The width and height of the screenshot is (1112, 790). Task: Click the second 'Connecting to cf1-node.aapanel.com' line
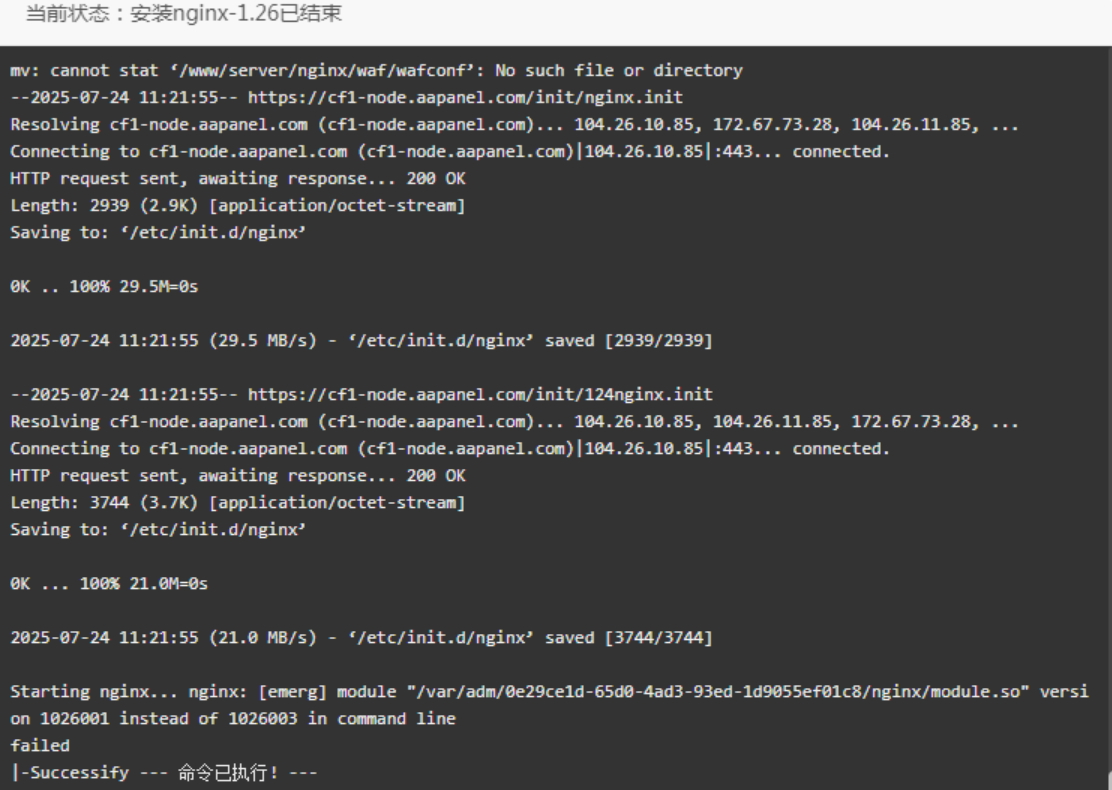coord(450,449)
